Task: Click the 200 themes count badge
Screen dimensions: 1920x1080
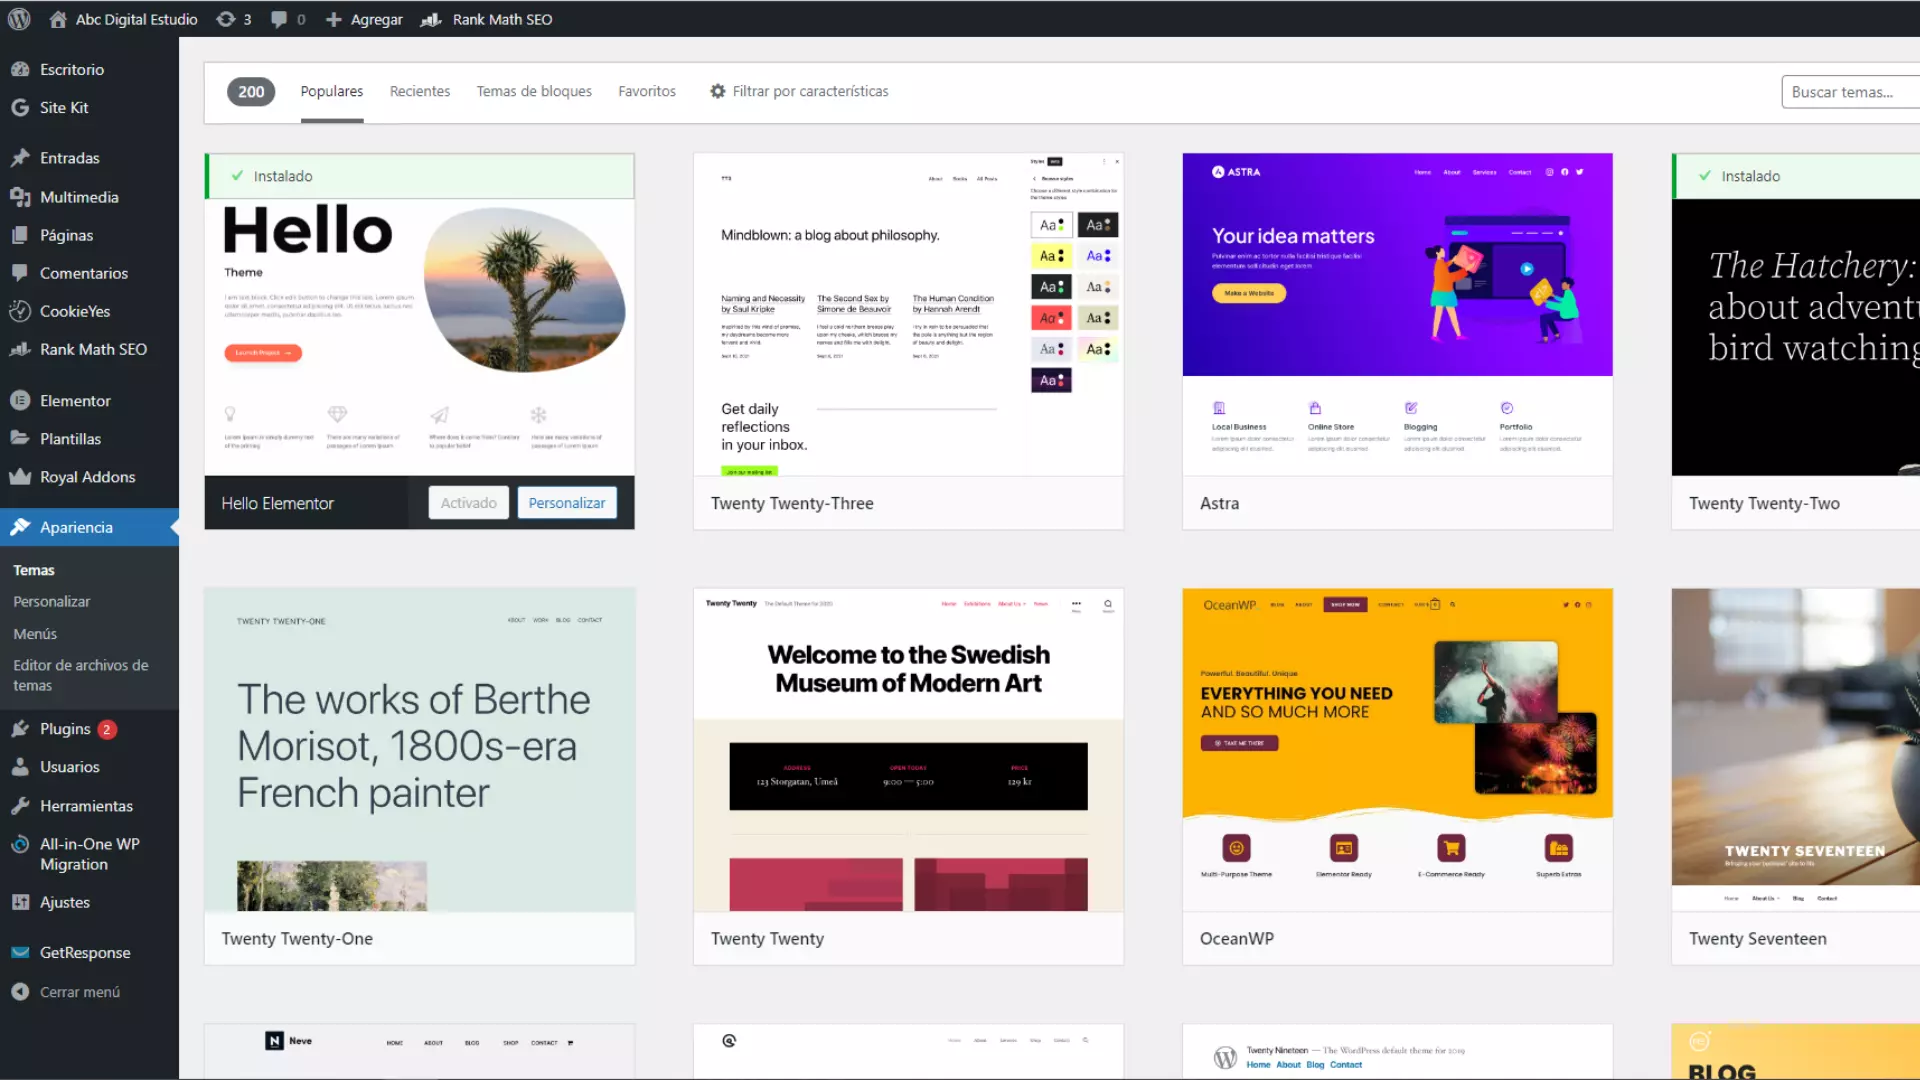Action: click(251, 91)
